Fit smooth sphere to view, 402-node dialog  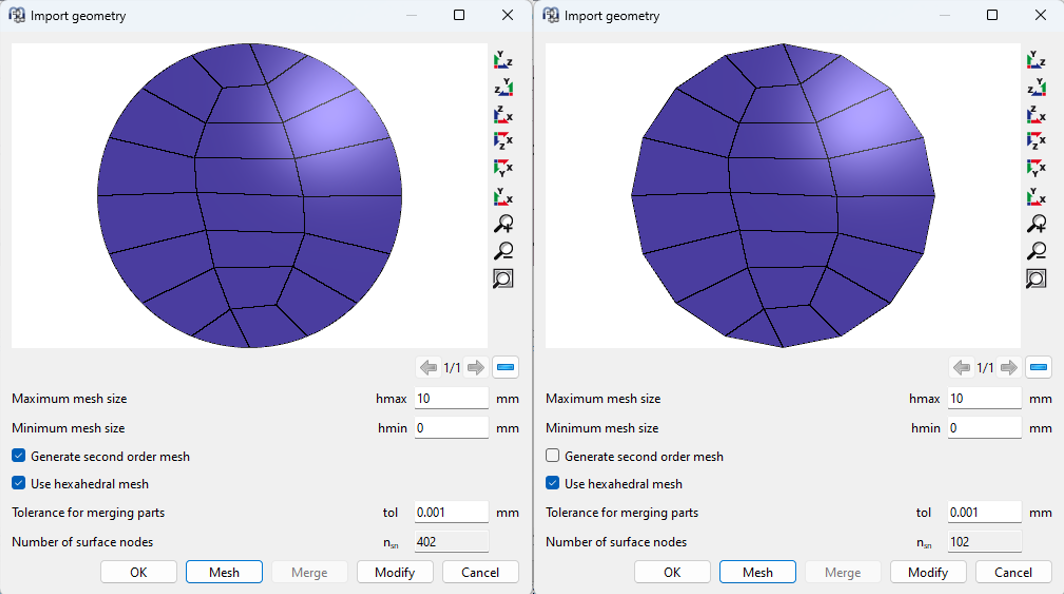(x=503, y=278)
